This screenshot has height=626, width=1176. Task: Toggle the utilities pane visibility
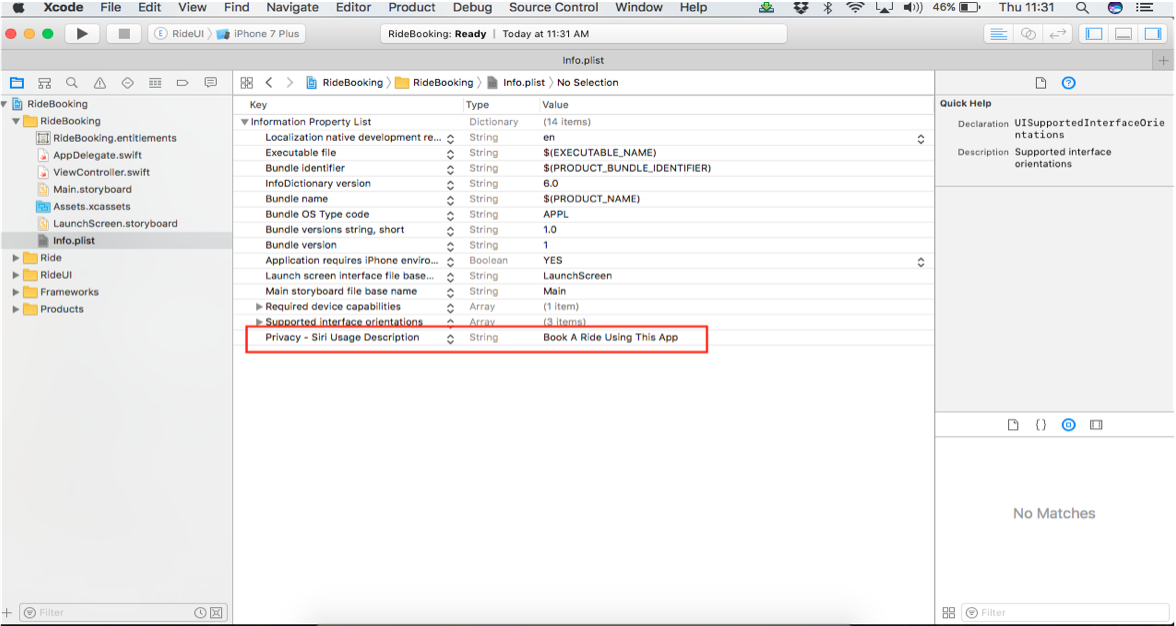[1153, 34]
